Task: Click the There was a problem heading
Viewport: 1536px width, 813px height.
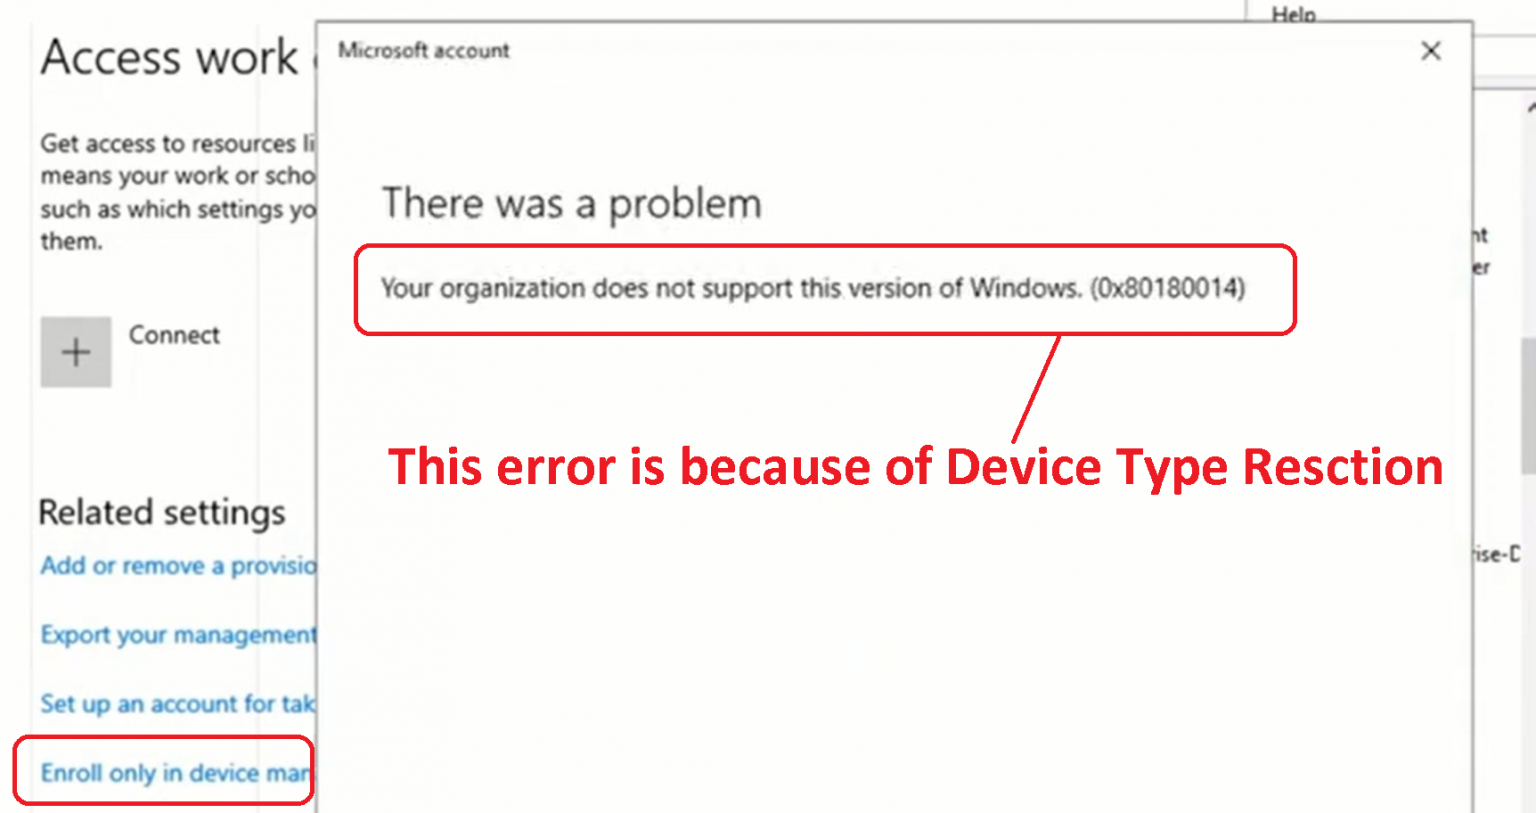Action: point(571,204)
